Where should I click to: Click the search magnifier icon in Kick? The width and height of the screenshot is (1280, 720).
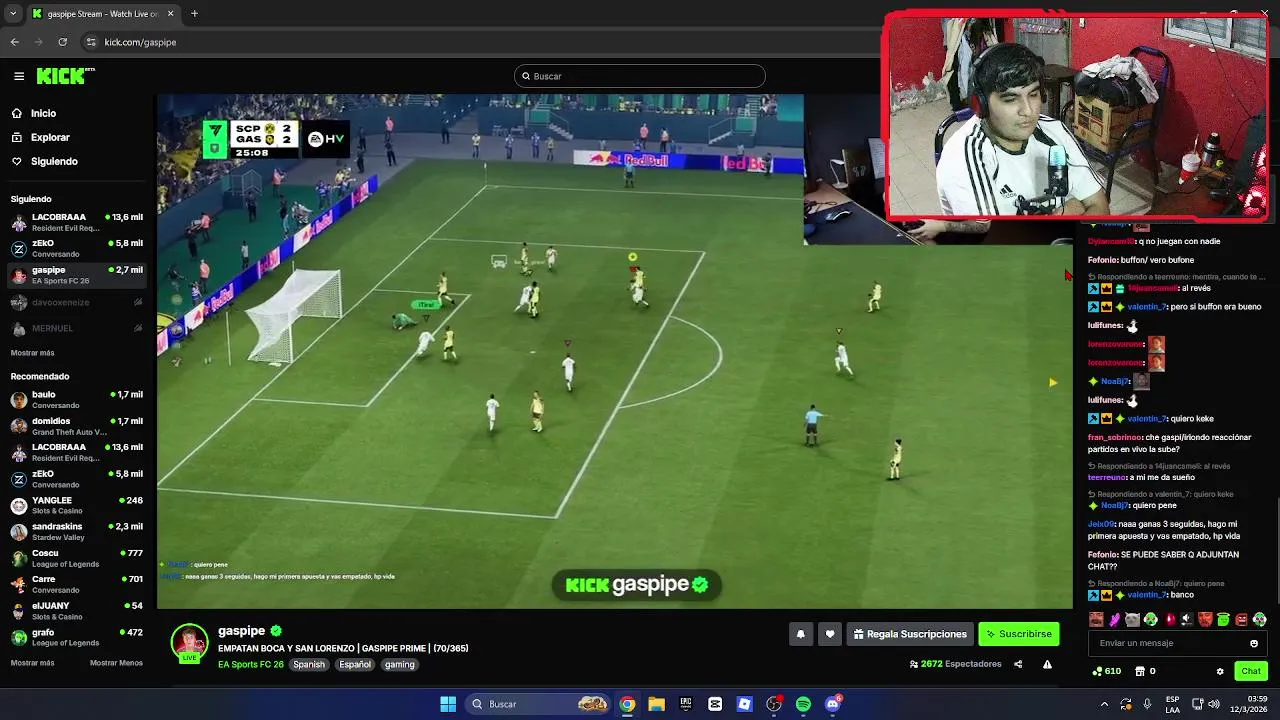526,76
